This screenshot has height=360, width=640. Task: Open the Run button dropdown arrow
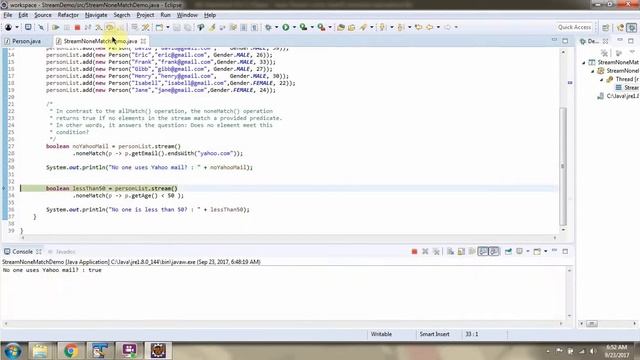coord(294,27)
